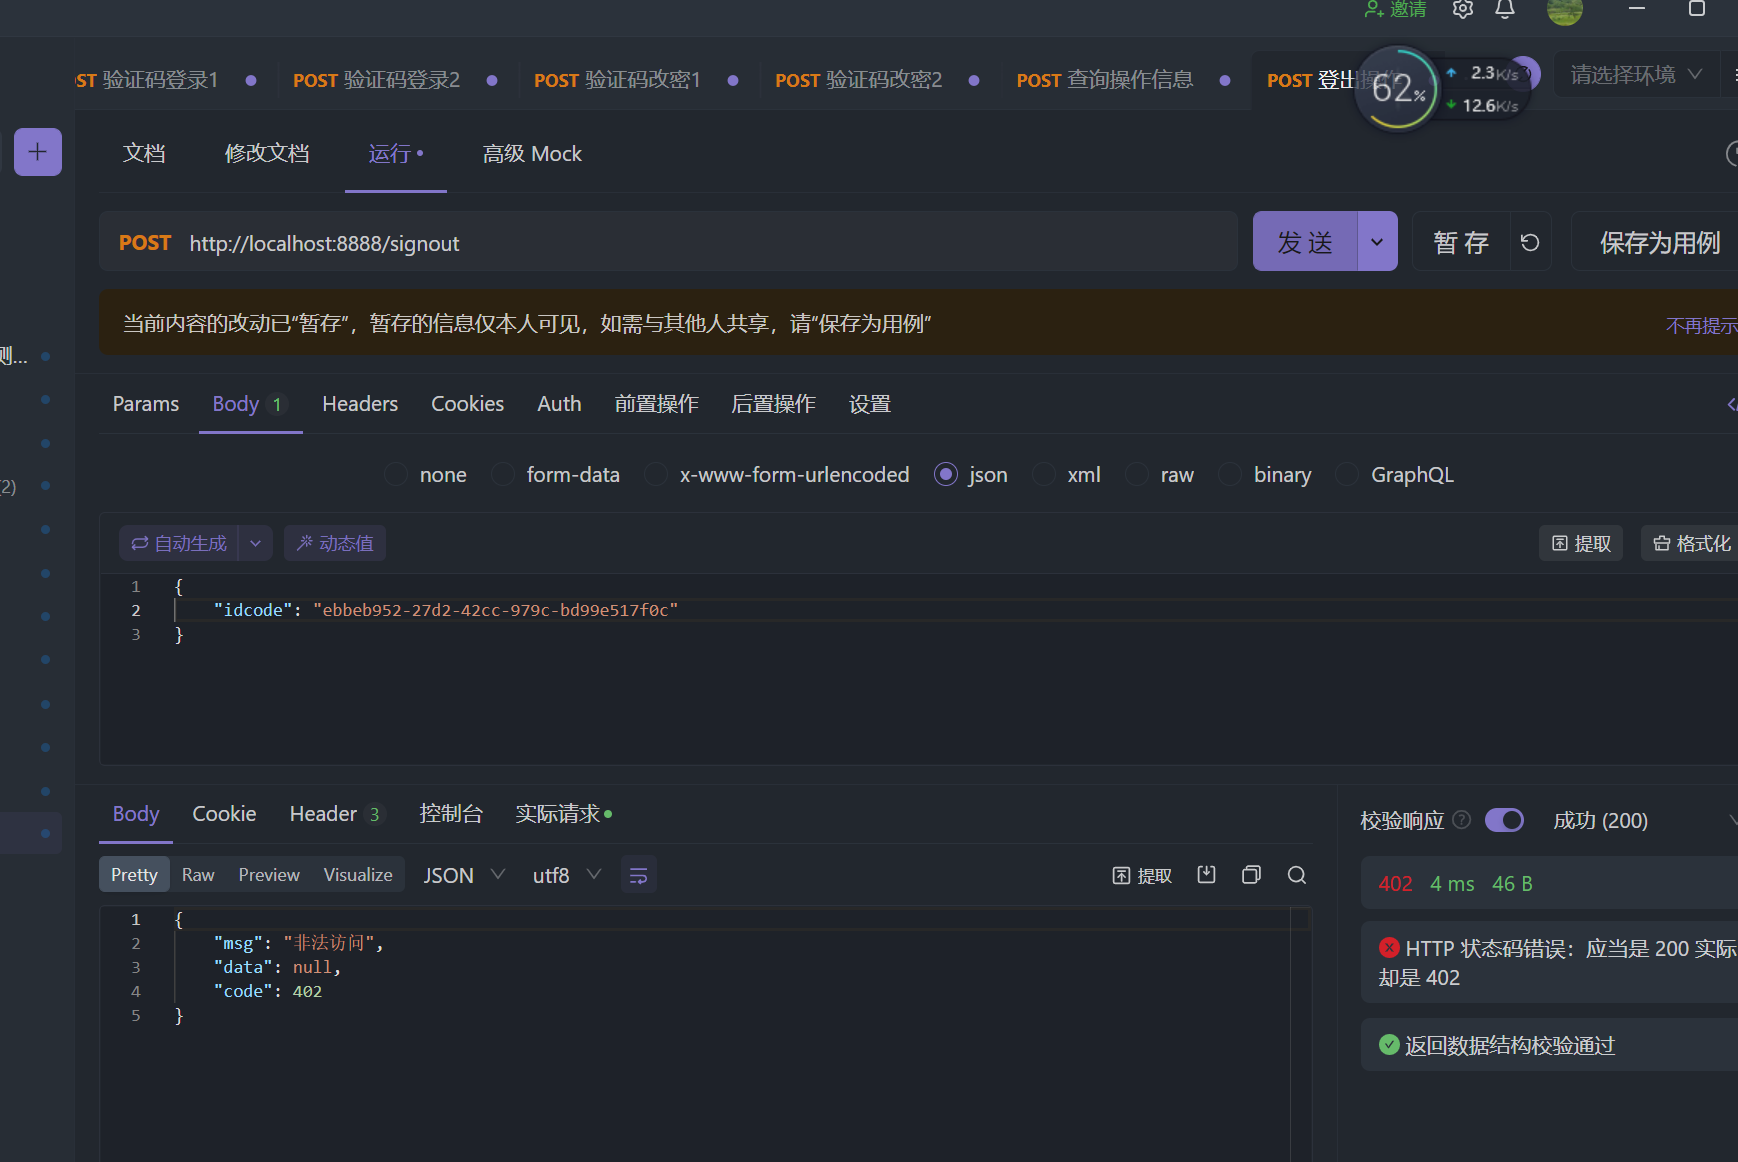1738x1162 pixels.
Task: Switch to the 修改文档 tab
Action: (267, 153)
